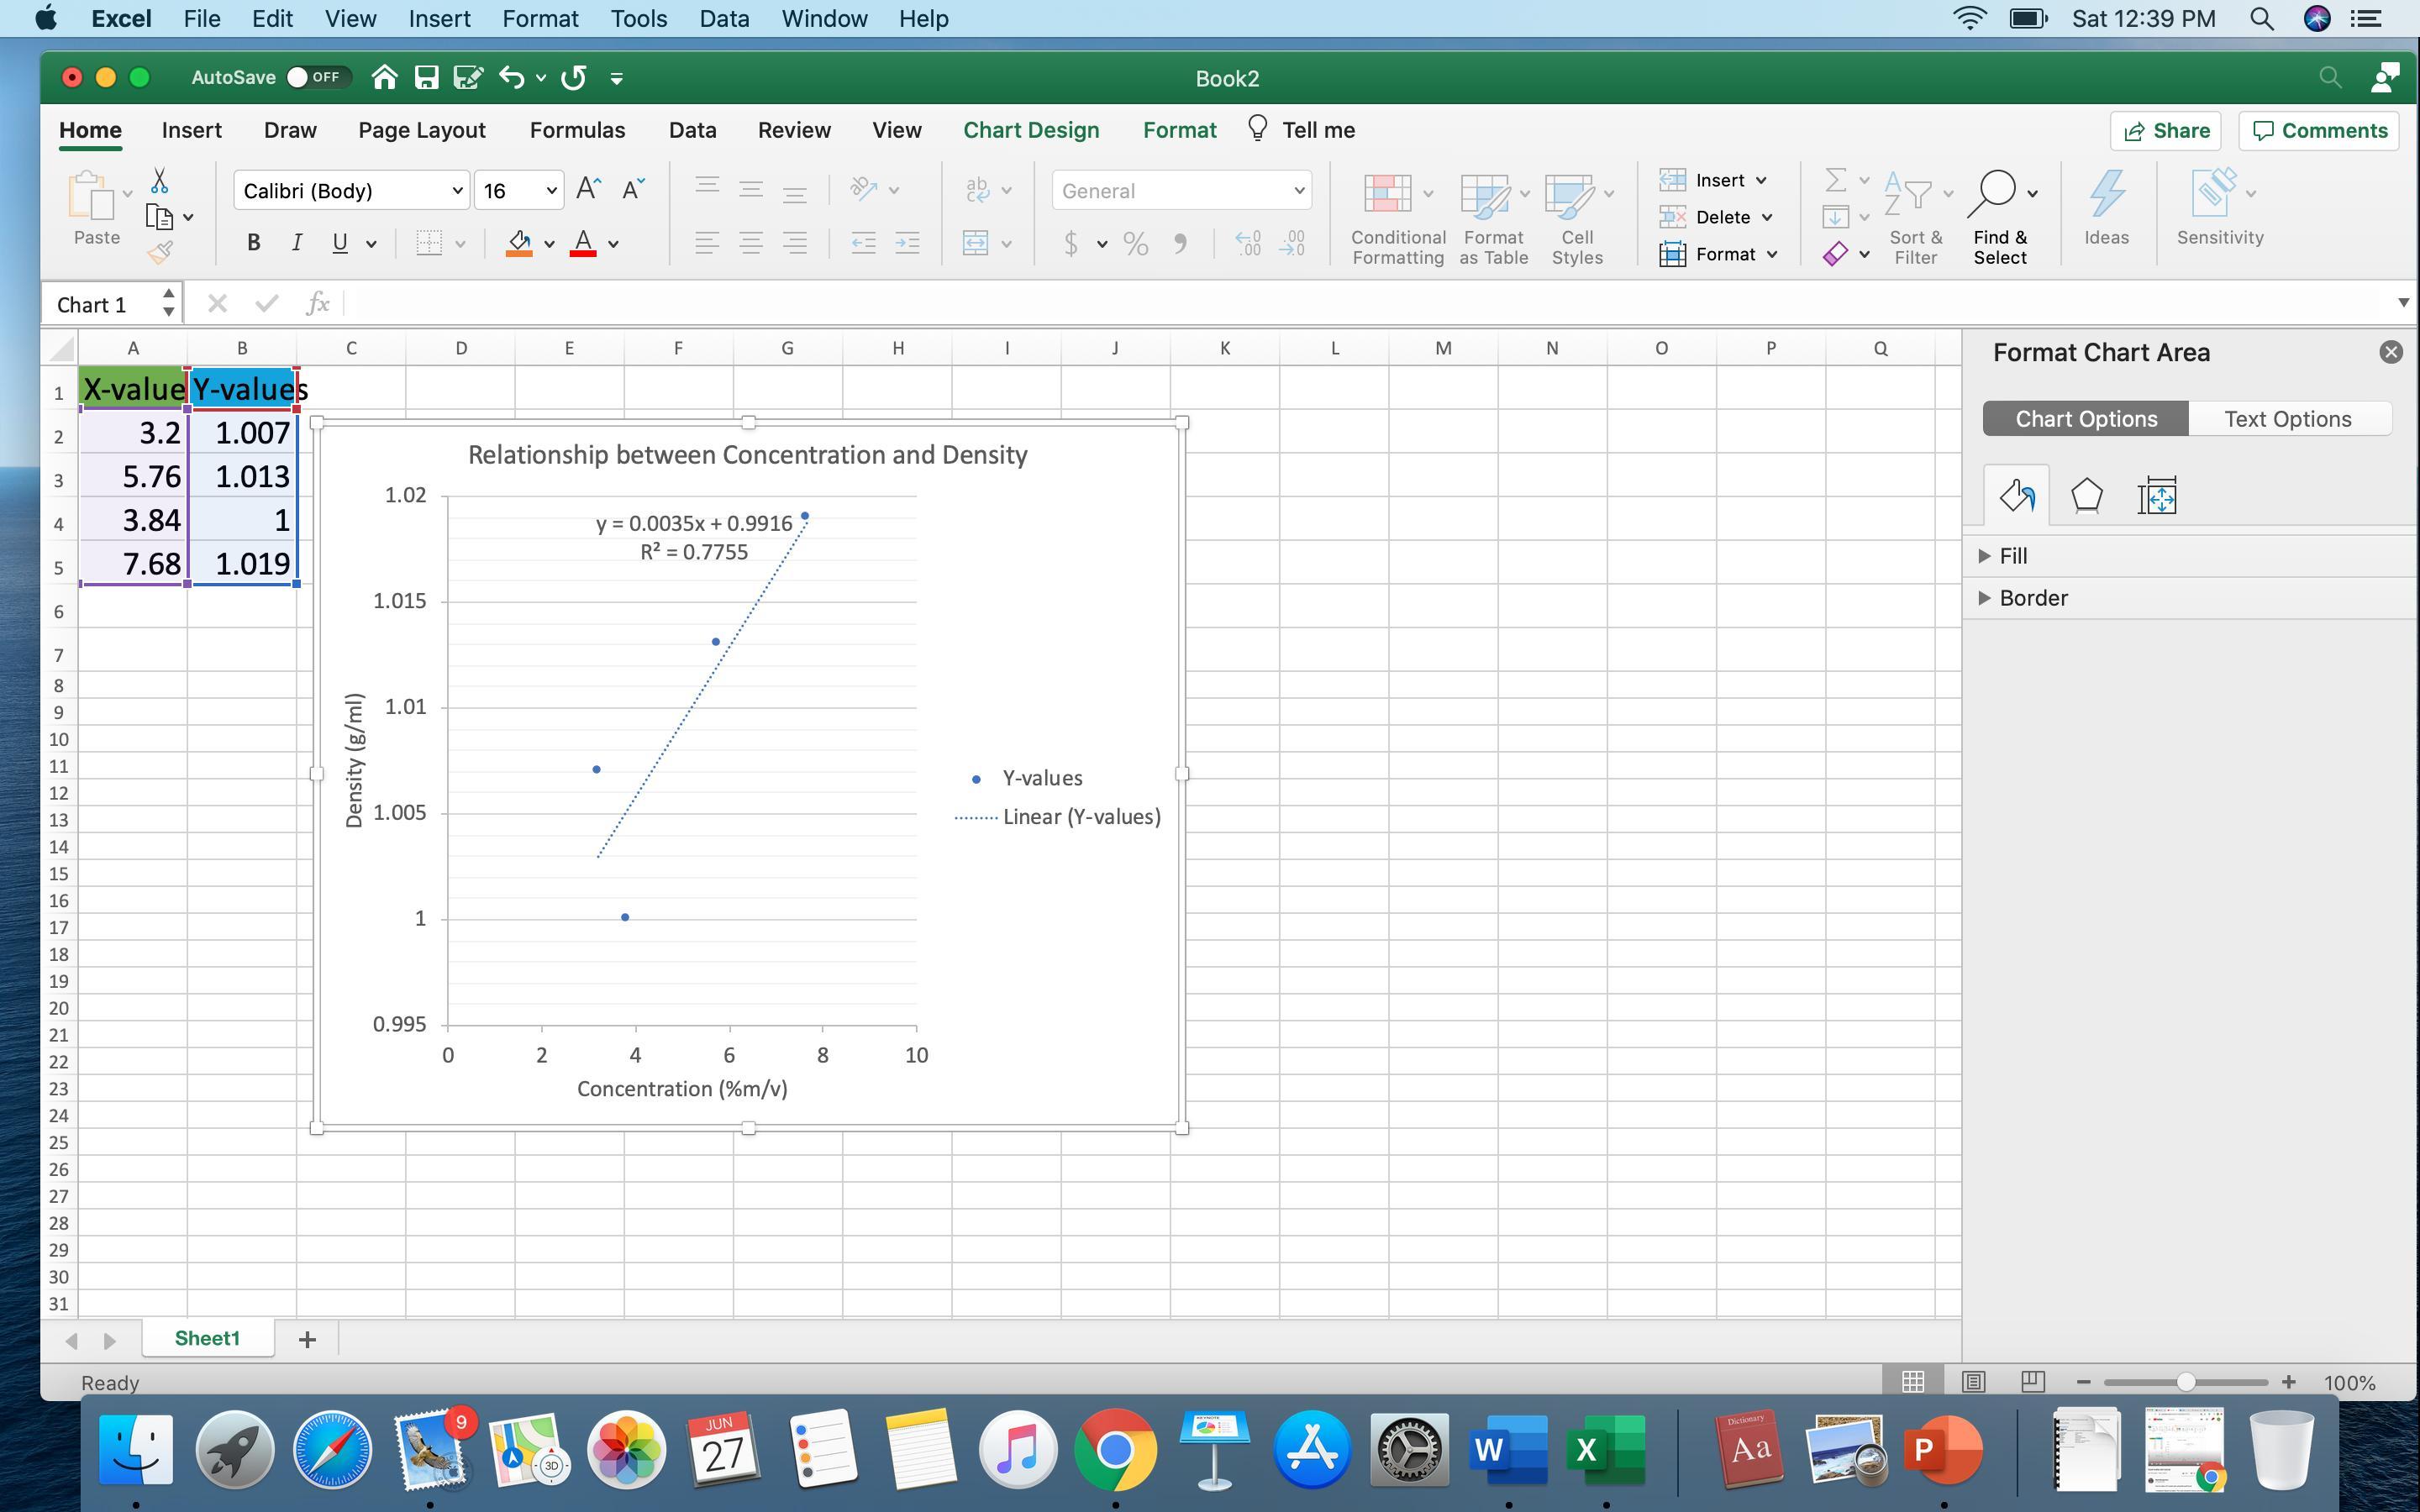Click the Share button
Screen dimensions: 2420x1512
click(2166, 131)
